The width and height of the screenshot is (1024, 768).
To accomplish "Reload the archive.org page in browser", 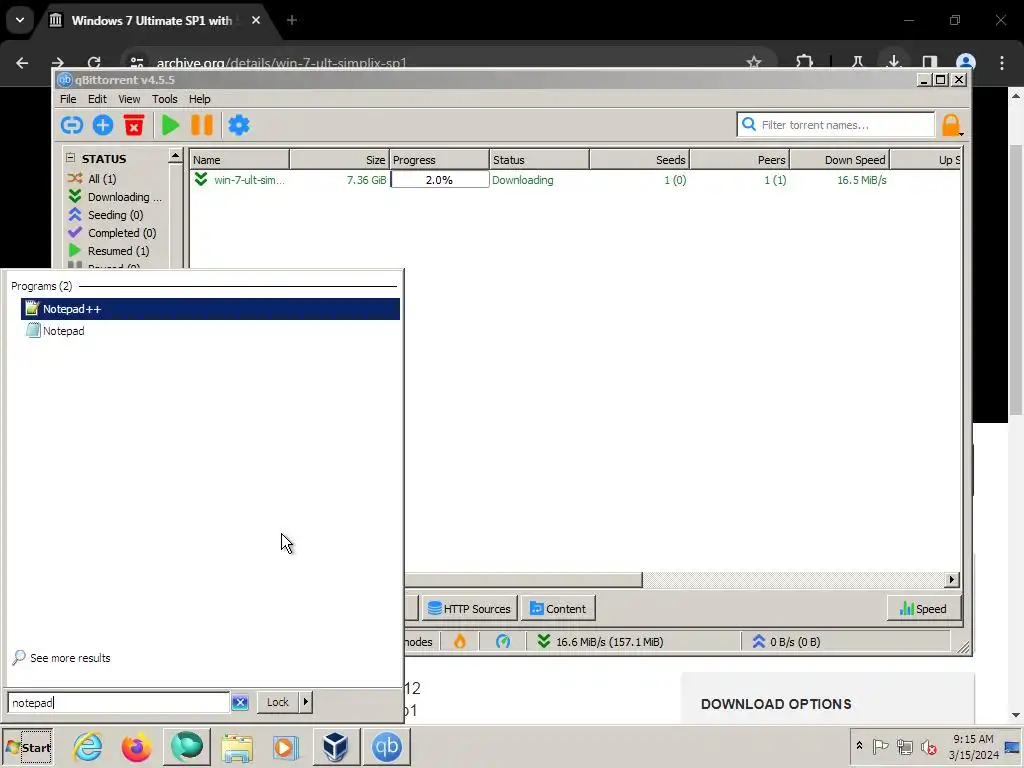I will (x=94, y=63).
